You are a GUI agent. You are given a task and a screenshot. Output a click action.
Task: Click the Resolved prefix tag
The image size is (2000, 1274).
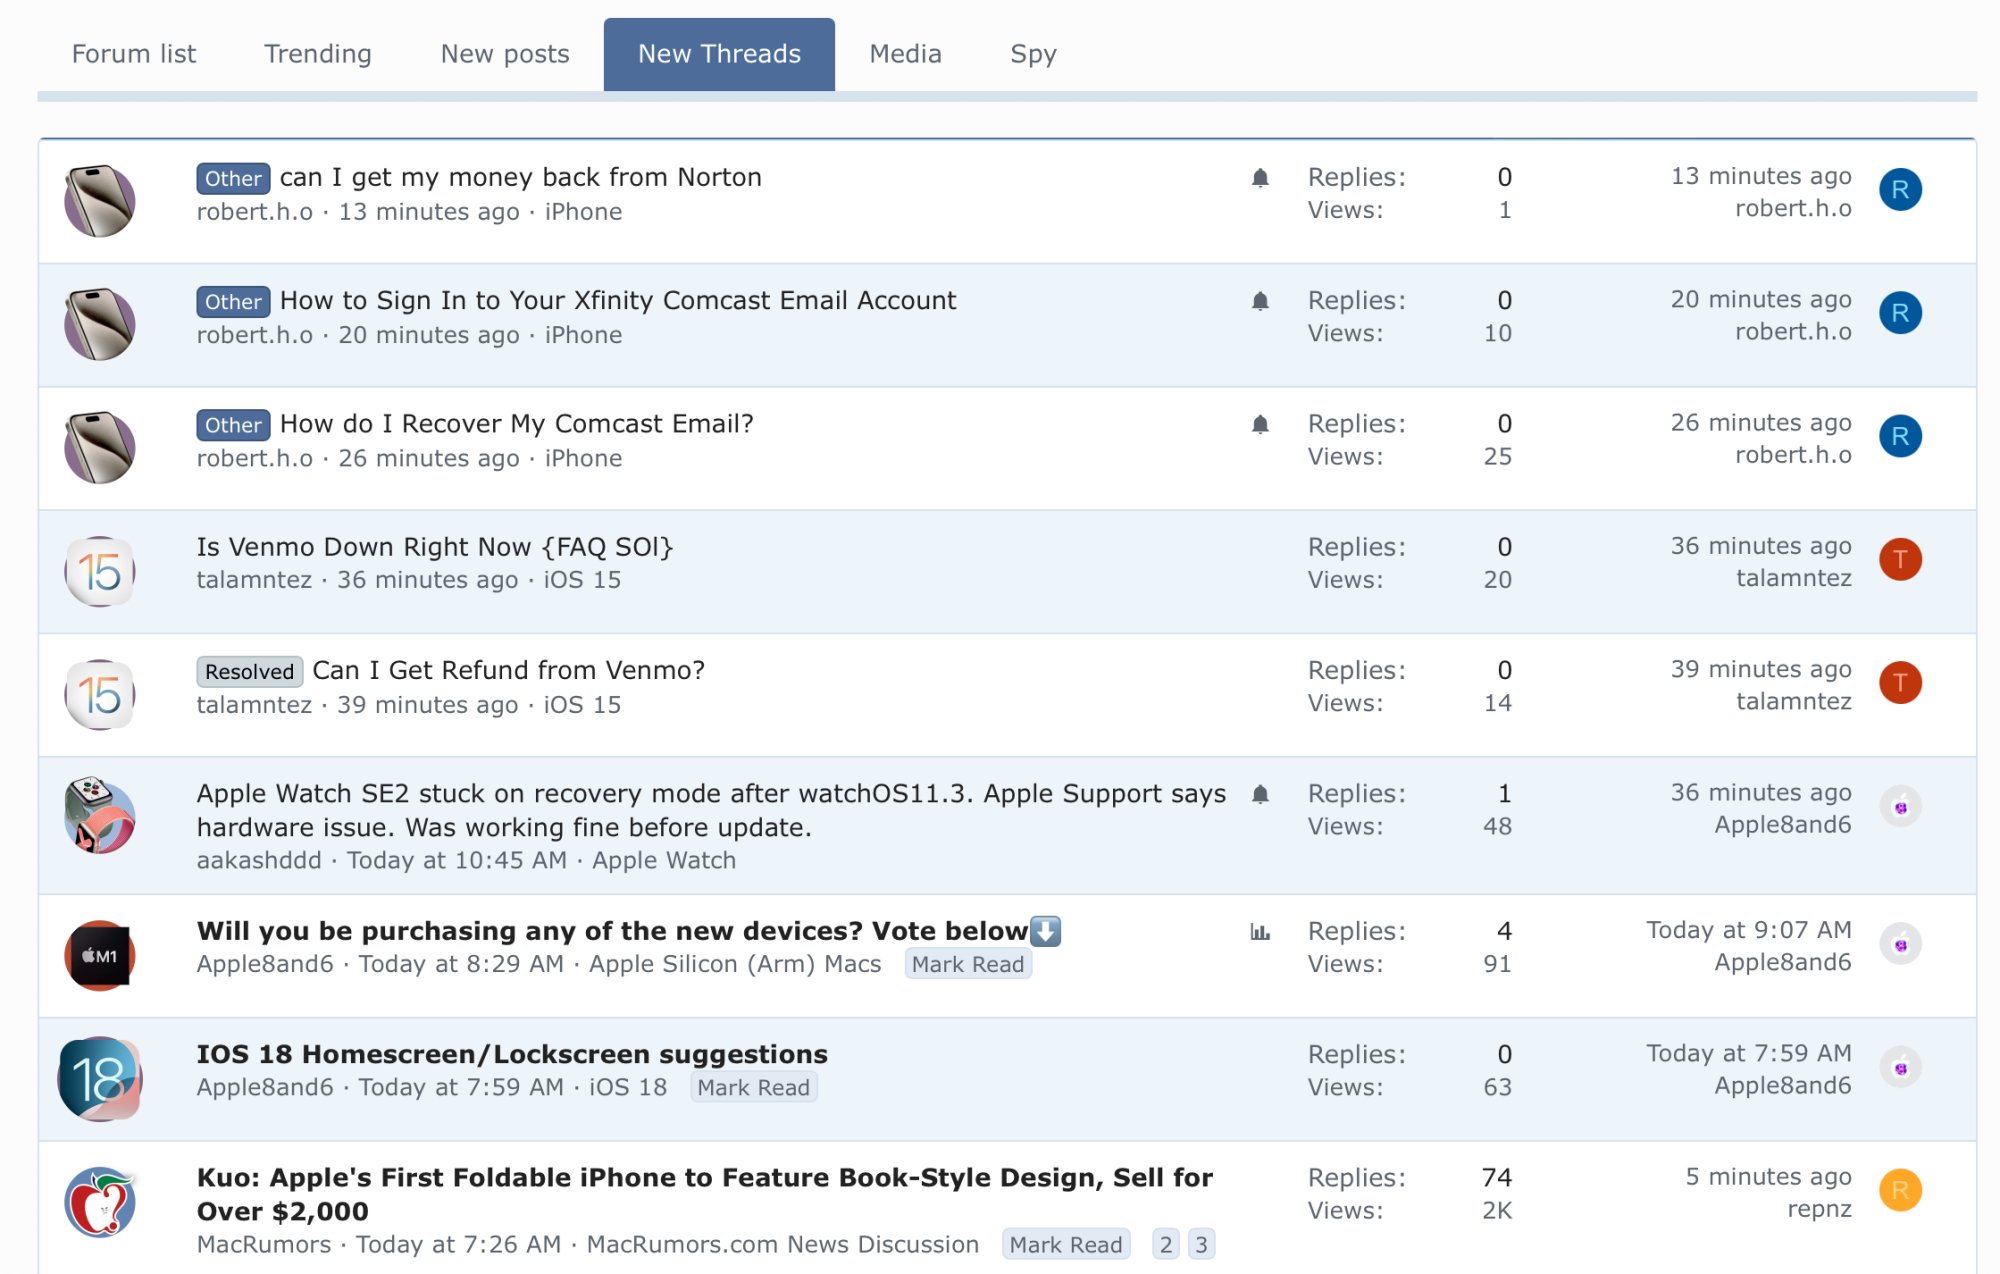point(249,672)
